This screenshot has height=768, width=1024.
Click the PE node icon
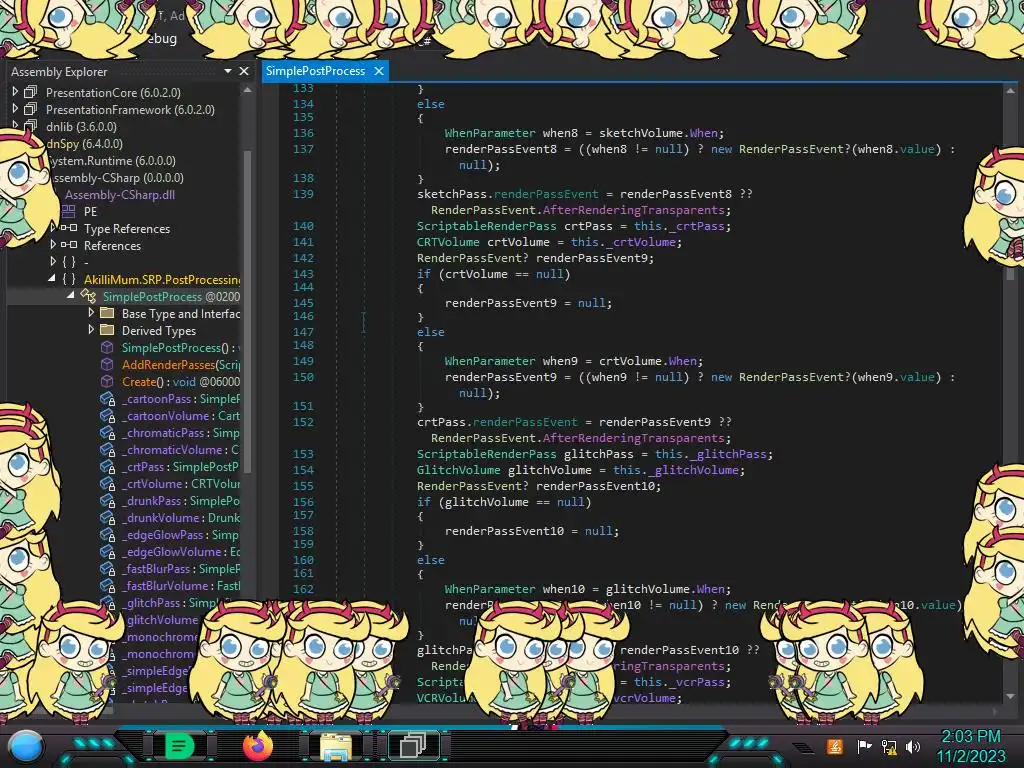point(69,212)
